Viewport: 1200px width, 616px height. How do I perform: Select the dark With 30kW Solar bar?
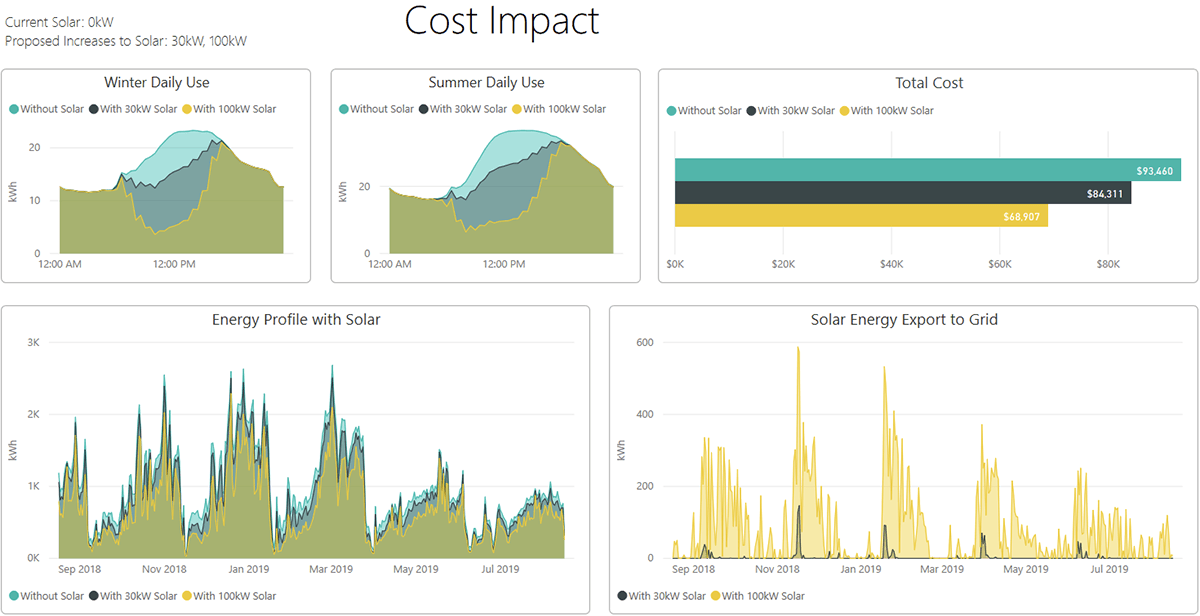tap(880, 193)
